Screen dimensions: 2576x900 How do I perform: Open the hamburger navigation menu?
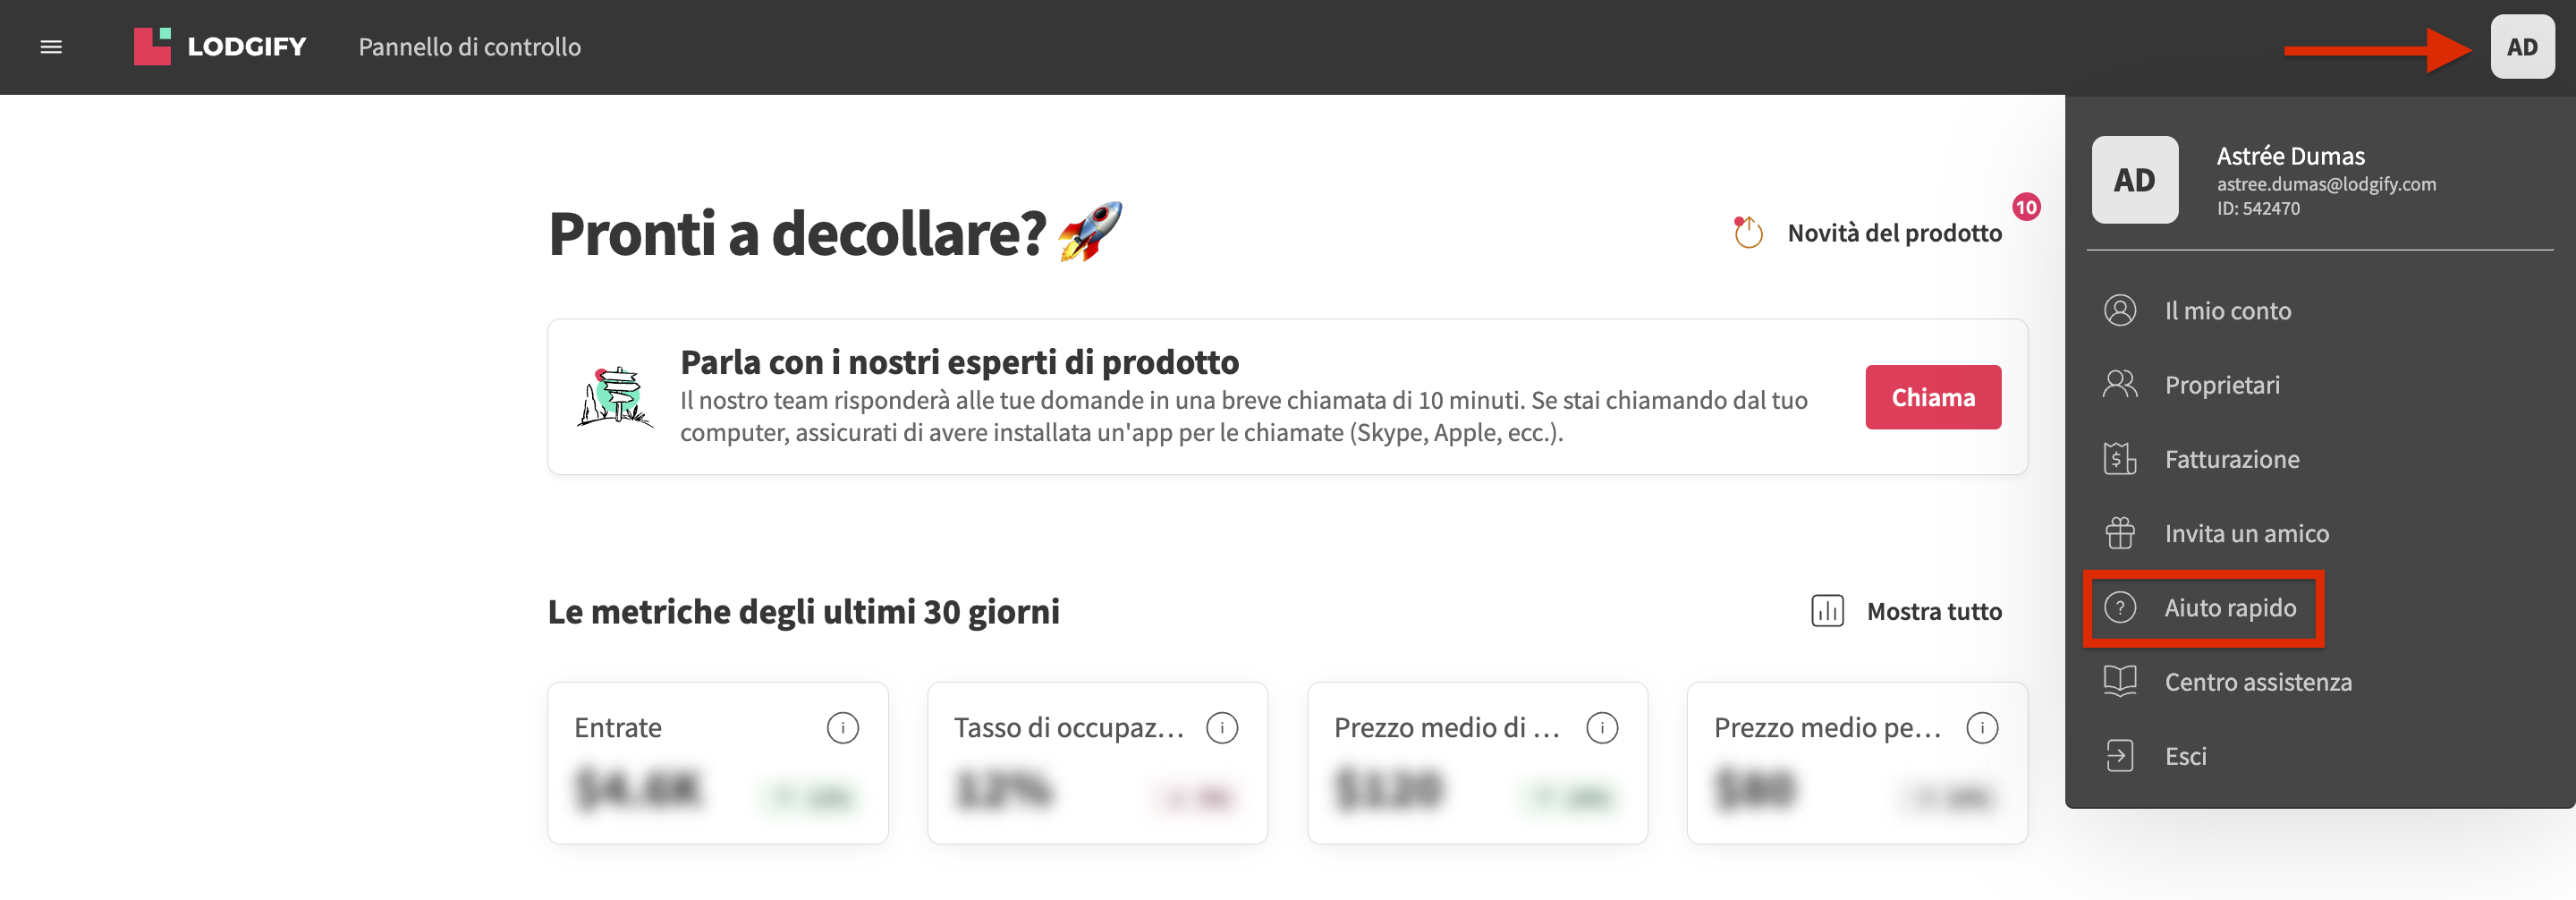[51, 47]
